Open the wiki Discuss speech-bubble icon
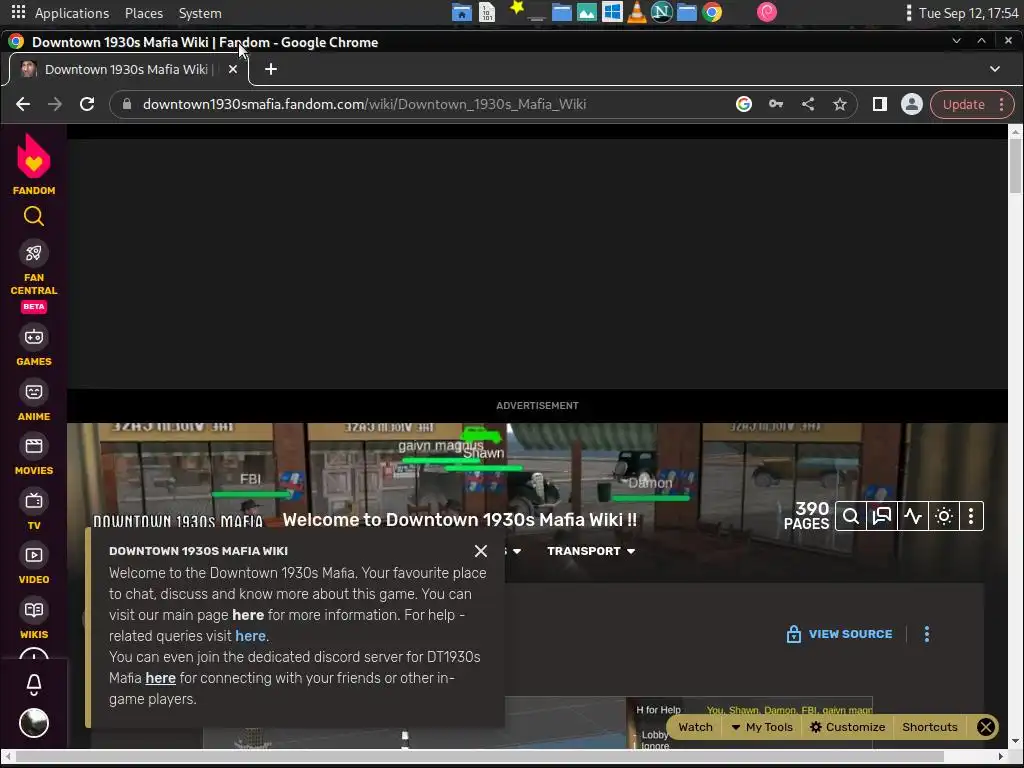This screenshot has width=1024, height=768. pos(882,517)
